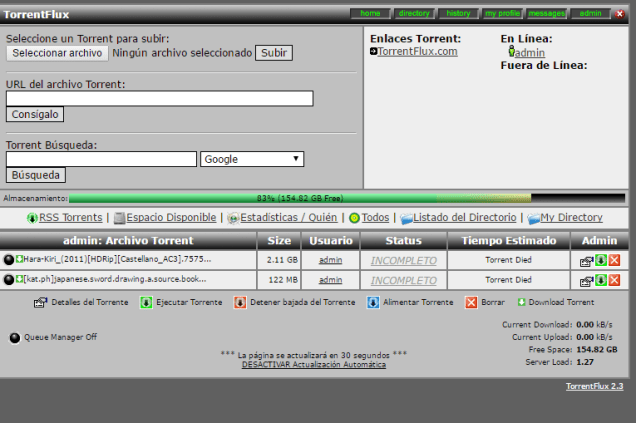Click the Free Space 154.82 GB value
The image size is (636, 423).
click(x=597, y=350)
